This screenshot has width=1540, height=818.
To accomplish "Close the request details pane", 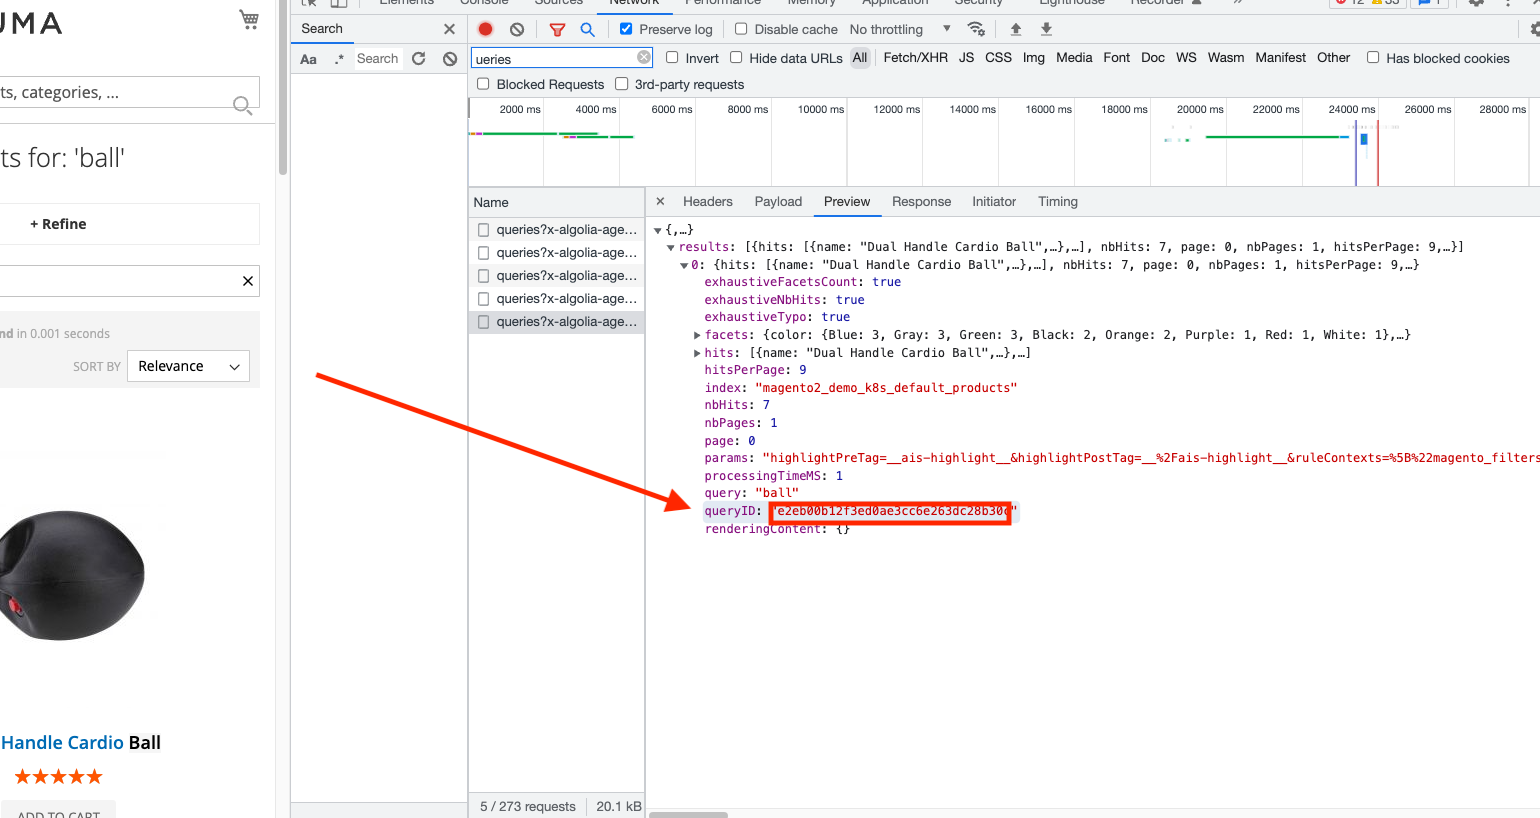I will [x=660, y=201].
